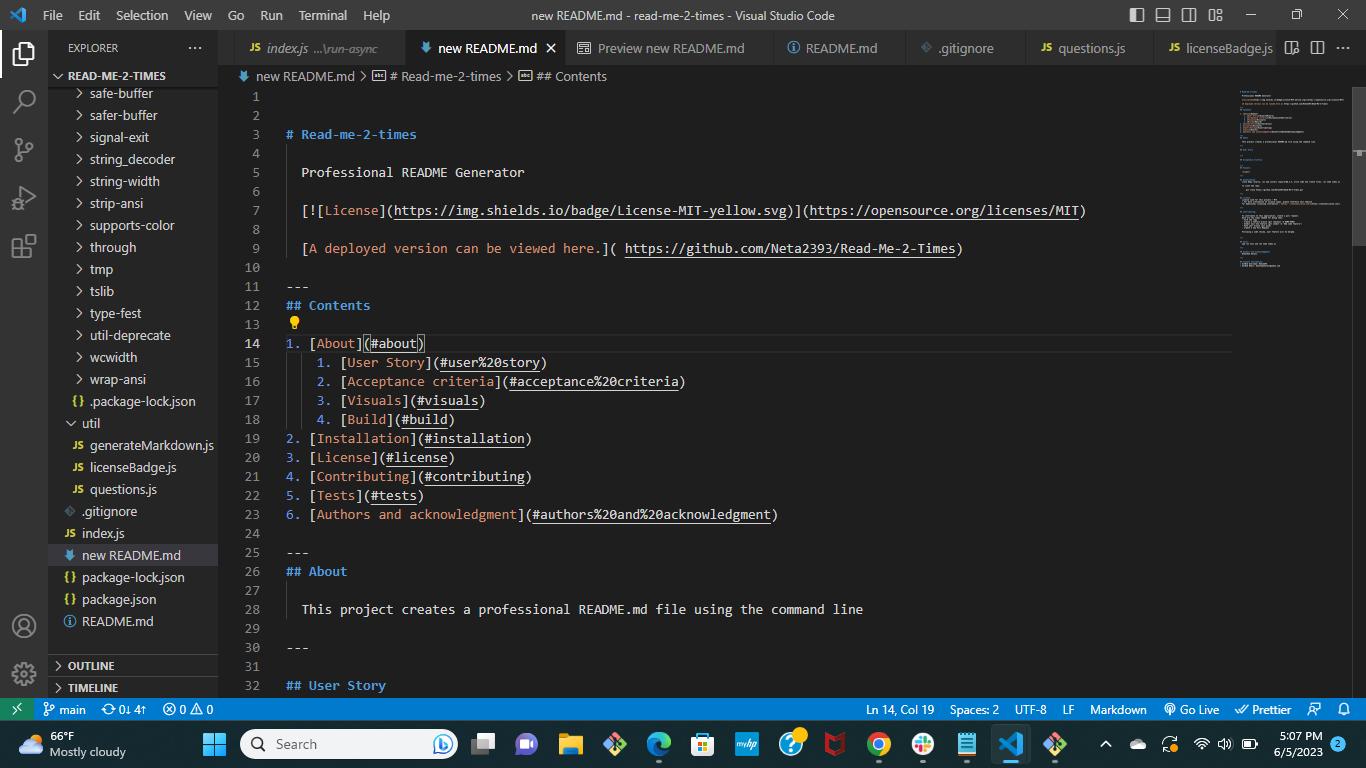Open the Extensions view
The width and height of the screenshot is (1366, 768).
point(24,246)
